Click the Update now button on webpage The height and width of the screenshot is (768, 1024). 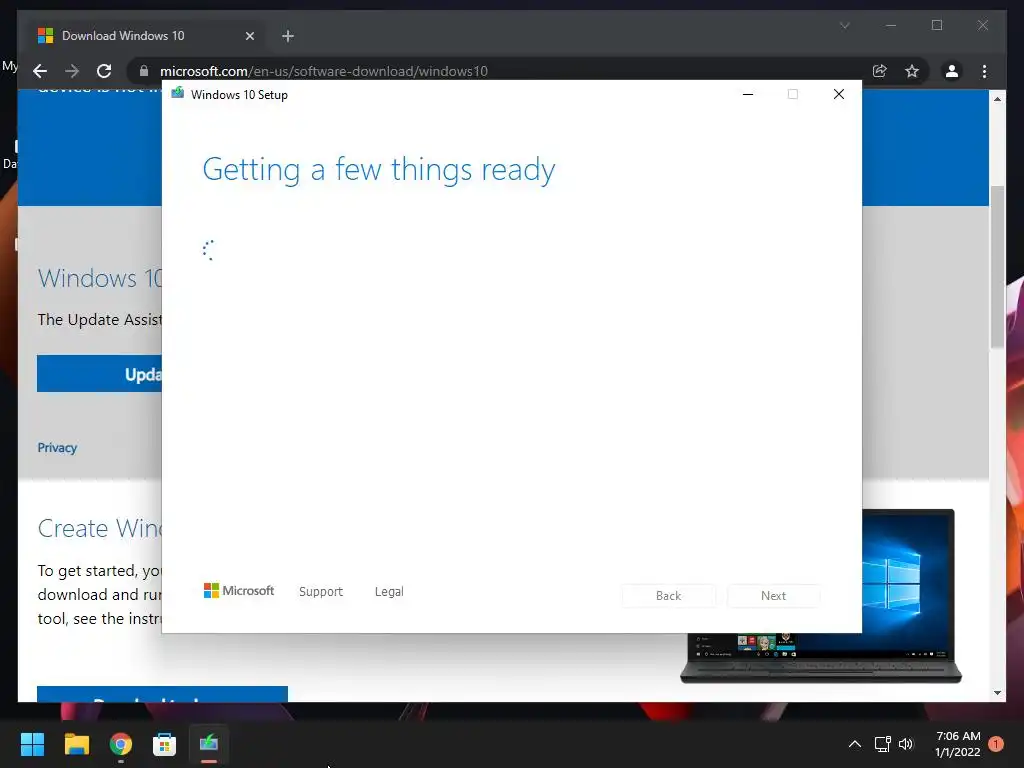click(99, 374)
